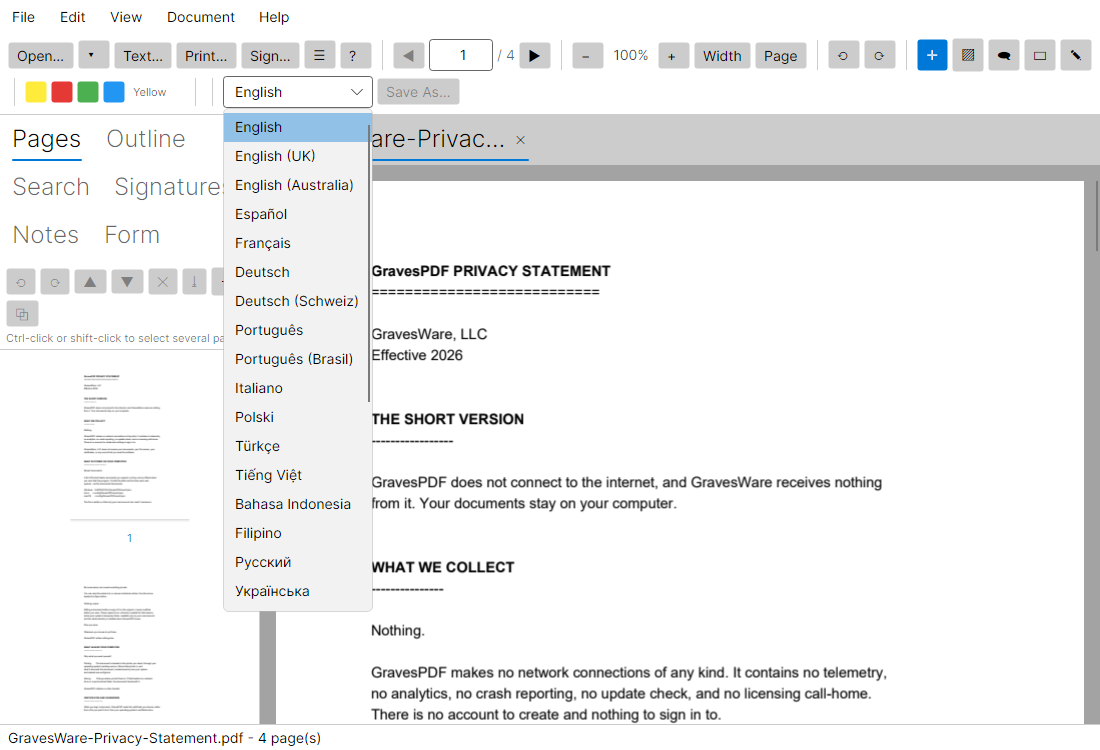Close the GravesWare-Privacy document tab
Image resolution: width=1100 pixels, height=750 pixels.
coord(521,140)
